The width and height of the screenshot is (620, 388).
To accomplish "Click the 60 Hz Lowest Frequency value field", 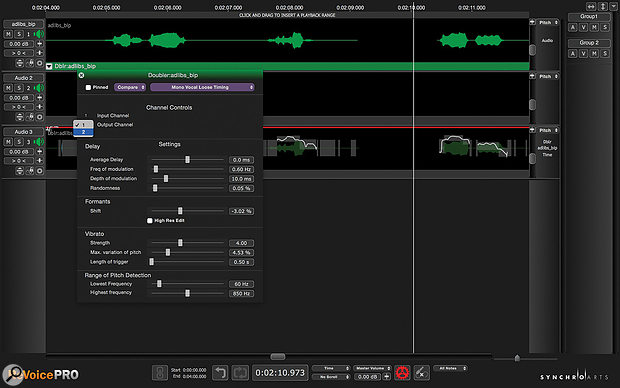I will pos(241,284).
